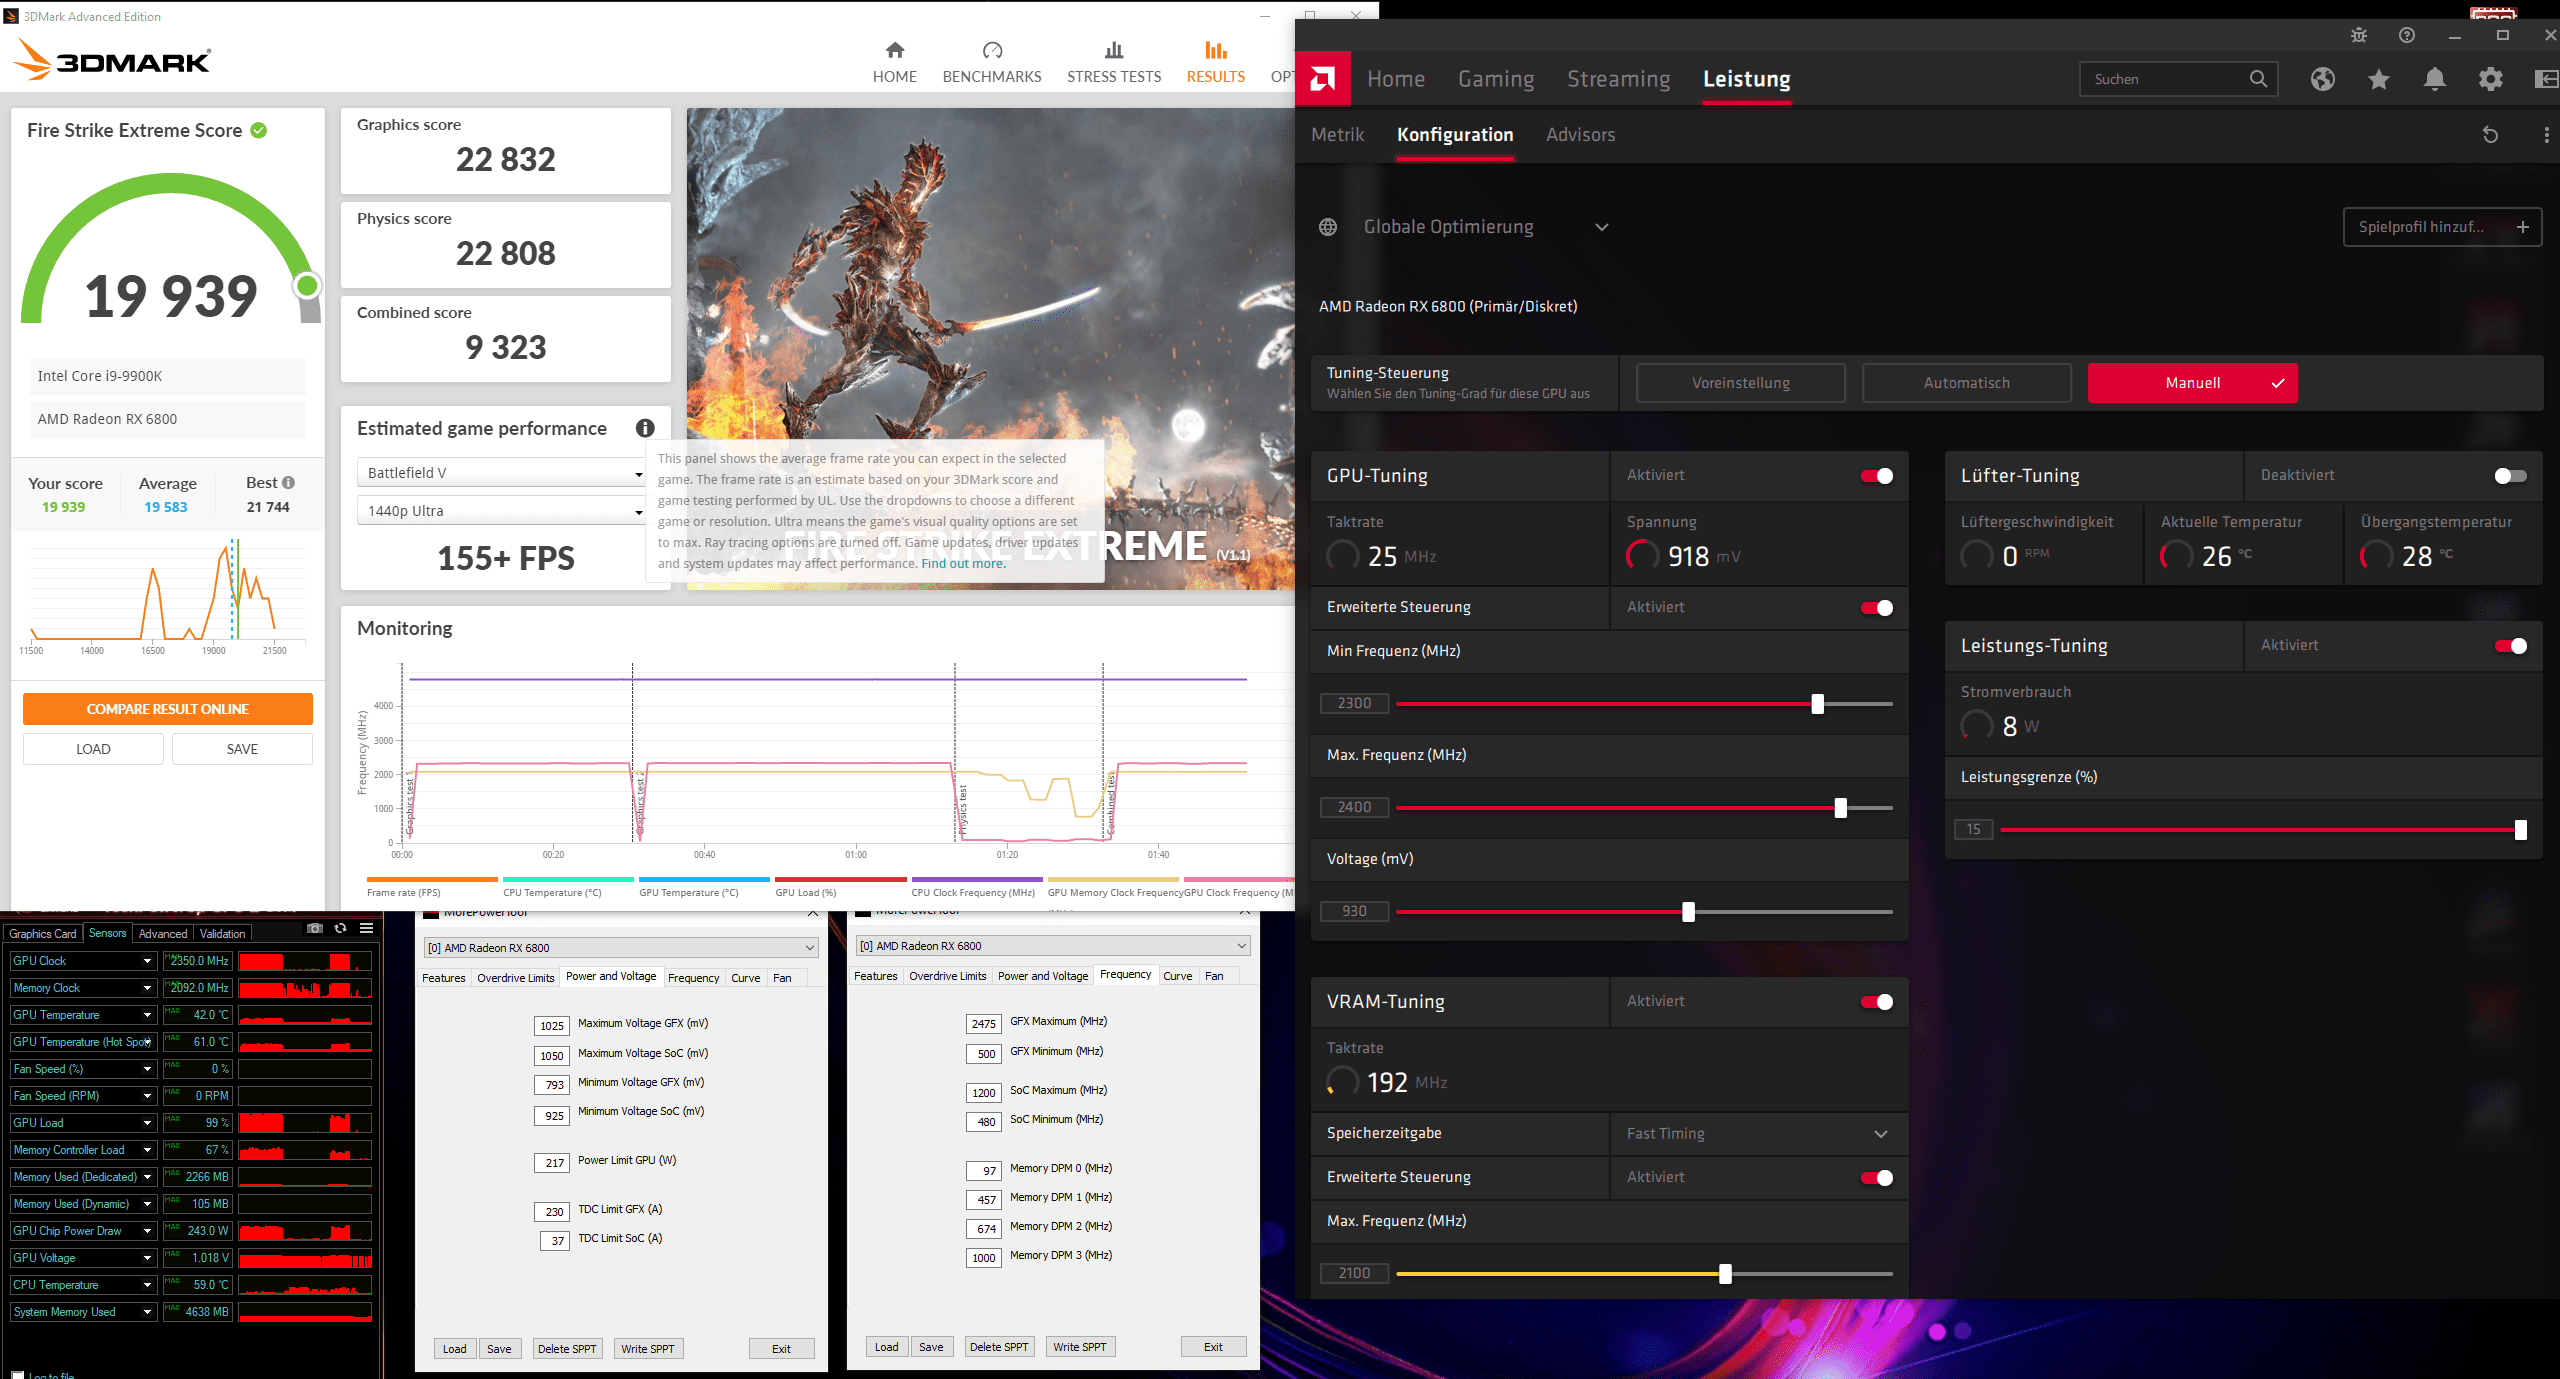Click Delete SPPT in right MorePowerTool

[x=999, y=1347]
